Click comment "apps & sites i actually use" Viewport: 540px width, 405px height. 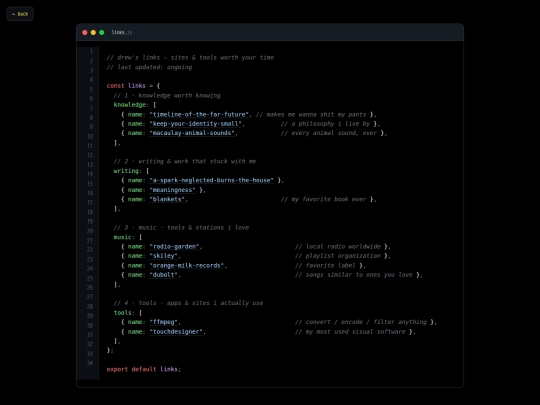click(188, 303)
